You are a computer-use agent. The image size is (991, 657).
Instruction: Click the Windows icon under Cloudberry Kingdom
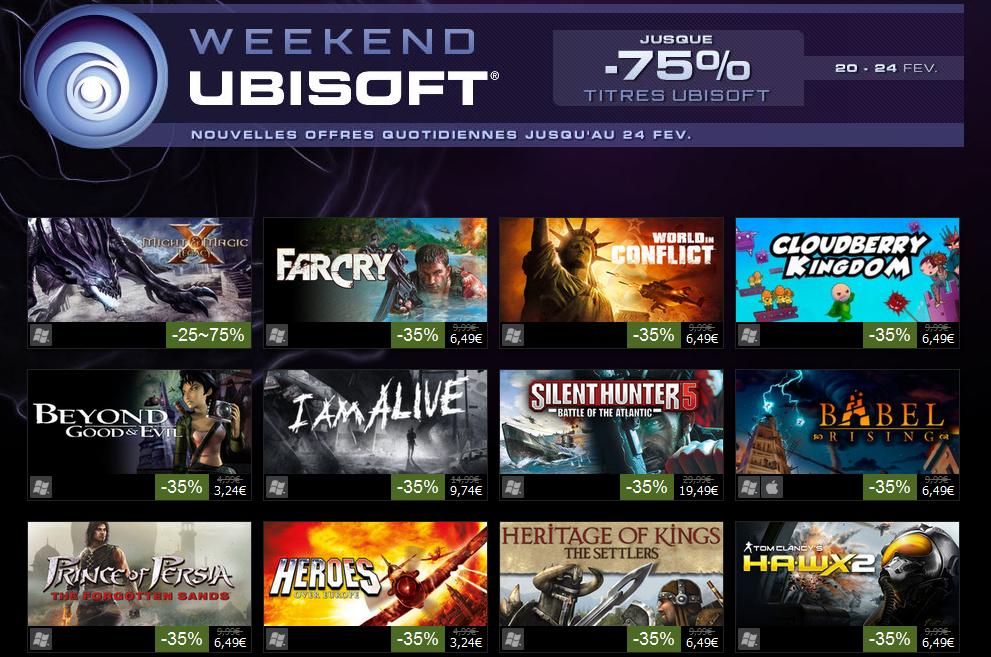[749, 335]
